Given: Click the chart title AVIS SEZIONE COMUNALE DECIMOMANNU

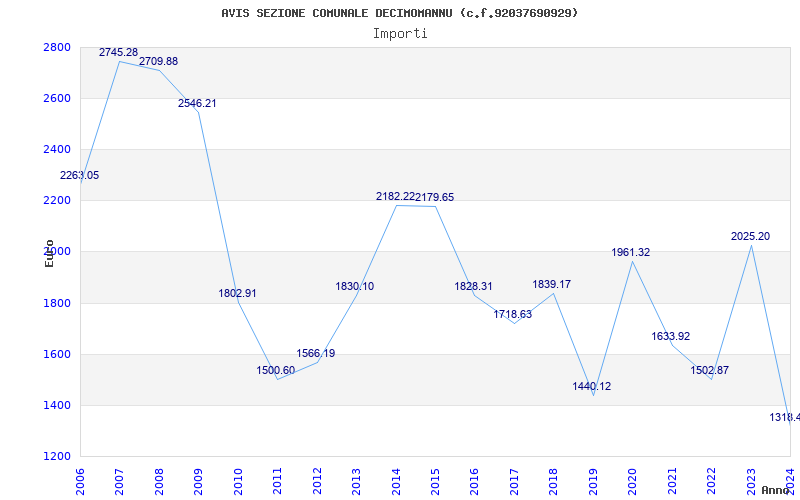Looking at the screenshot, I should pyautogui.click(x=400, y=13).
